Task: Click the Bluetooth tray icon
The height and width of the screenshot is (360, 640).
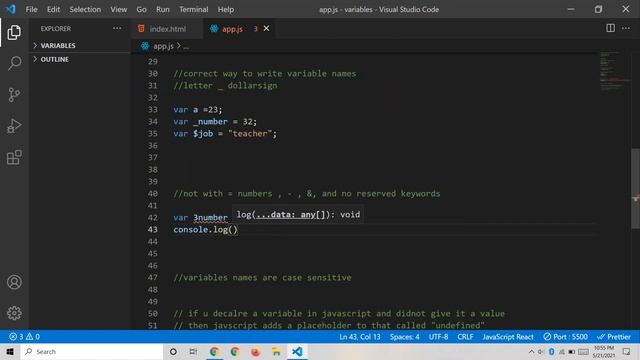Action: [x=551, y=351]
